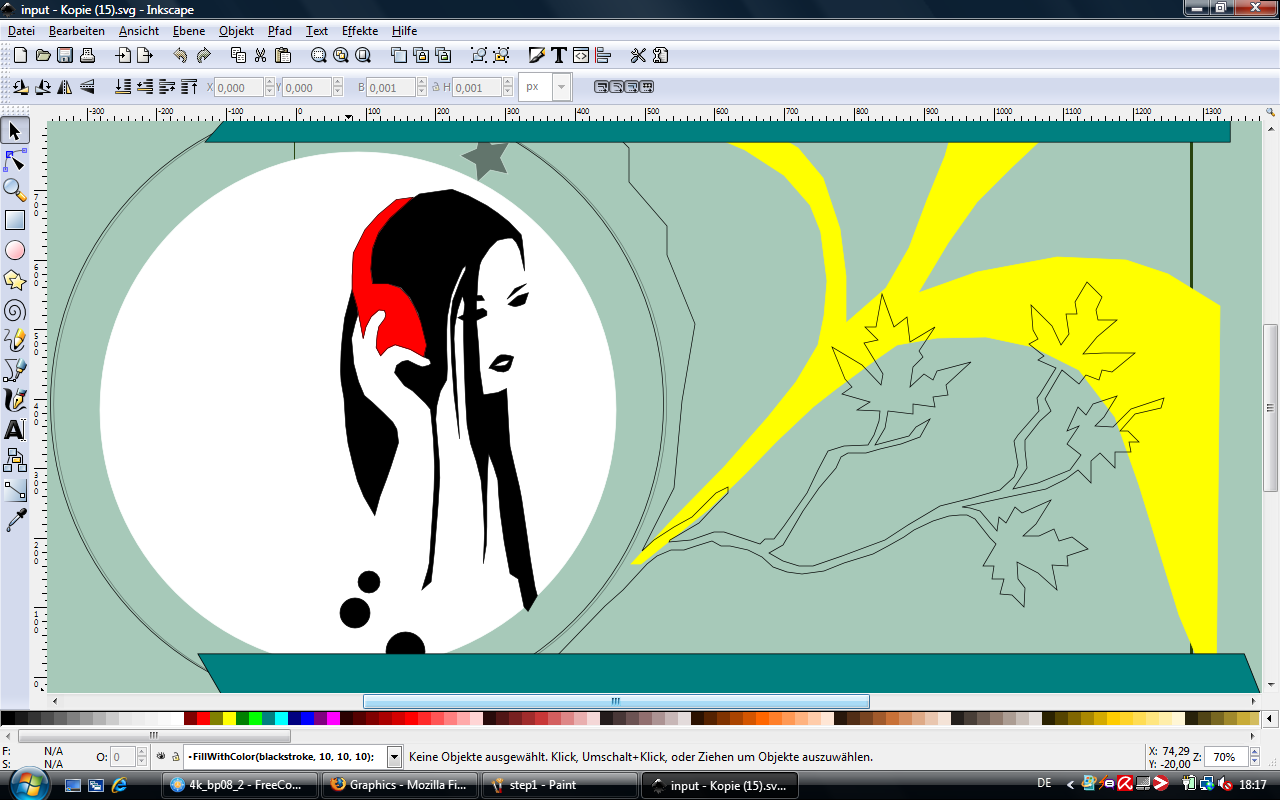Pick the Star and polygon tool
The image size is (1280, 800).
click(15, 280)
